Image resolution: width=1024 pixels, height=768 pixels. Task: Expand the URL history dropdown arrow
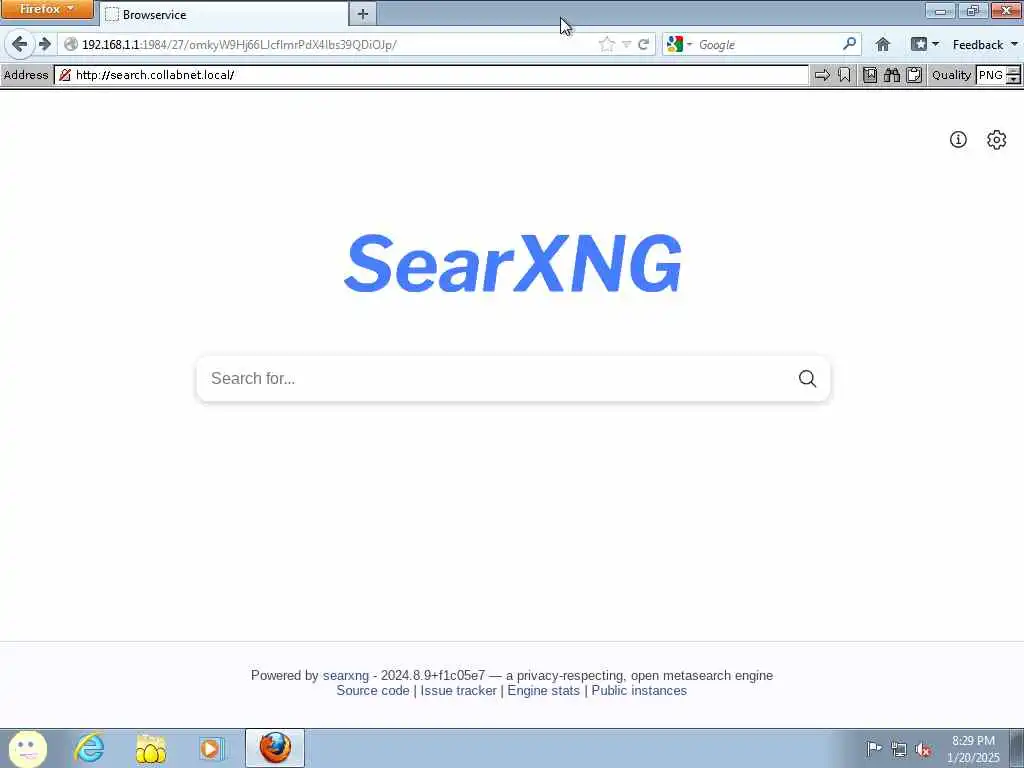626,44
